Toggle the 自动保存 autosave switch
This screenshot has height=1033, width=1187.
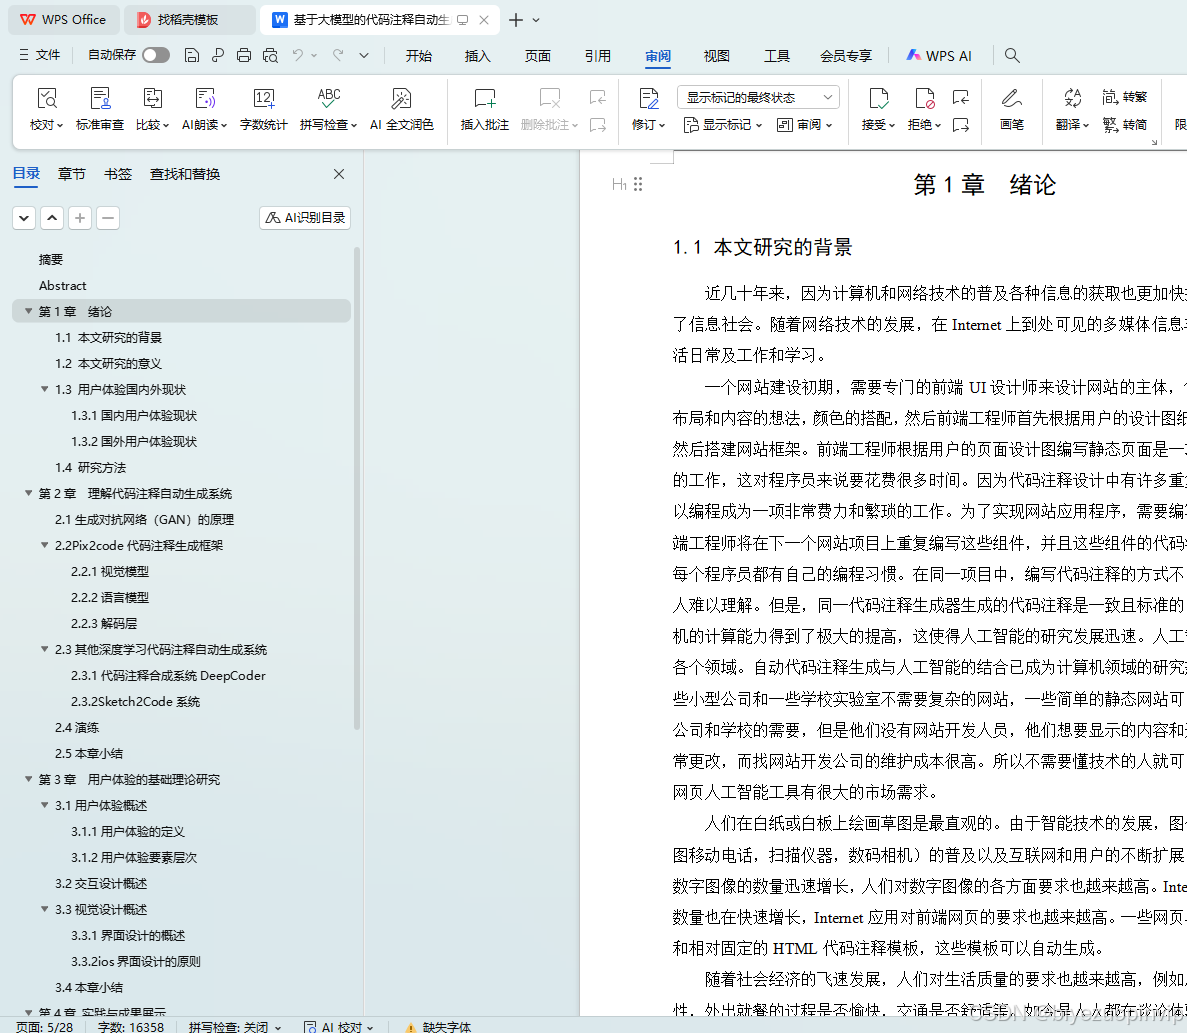[156, 56]
